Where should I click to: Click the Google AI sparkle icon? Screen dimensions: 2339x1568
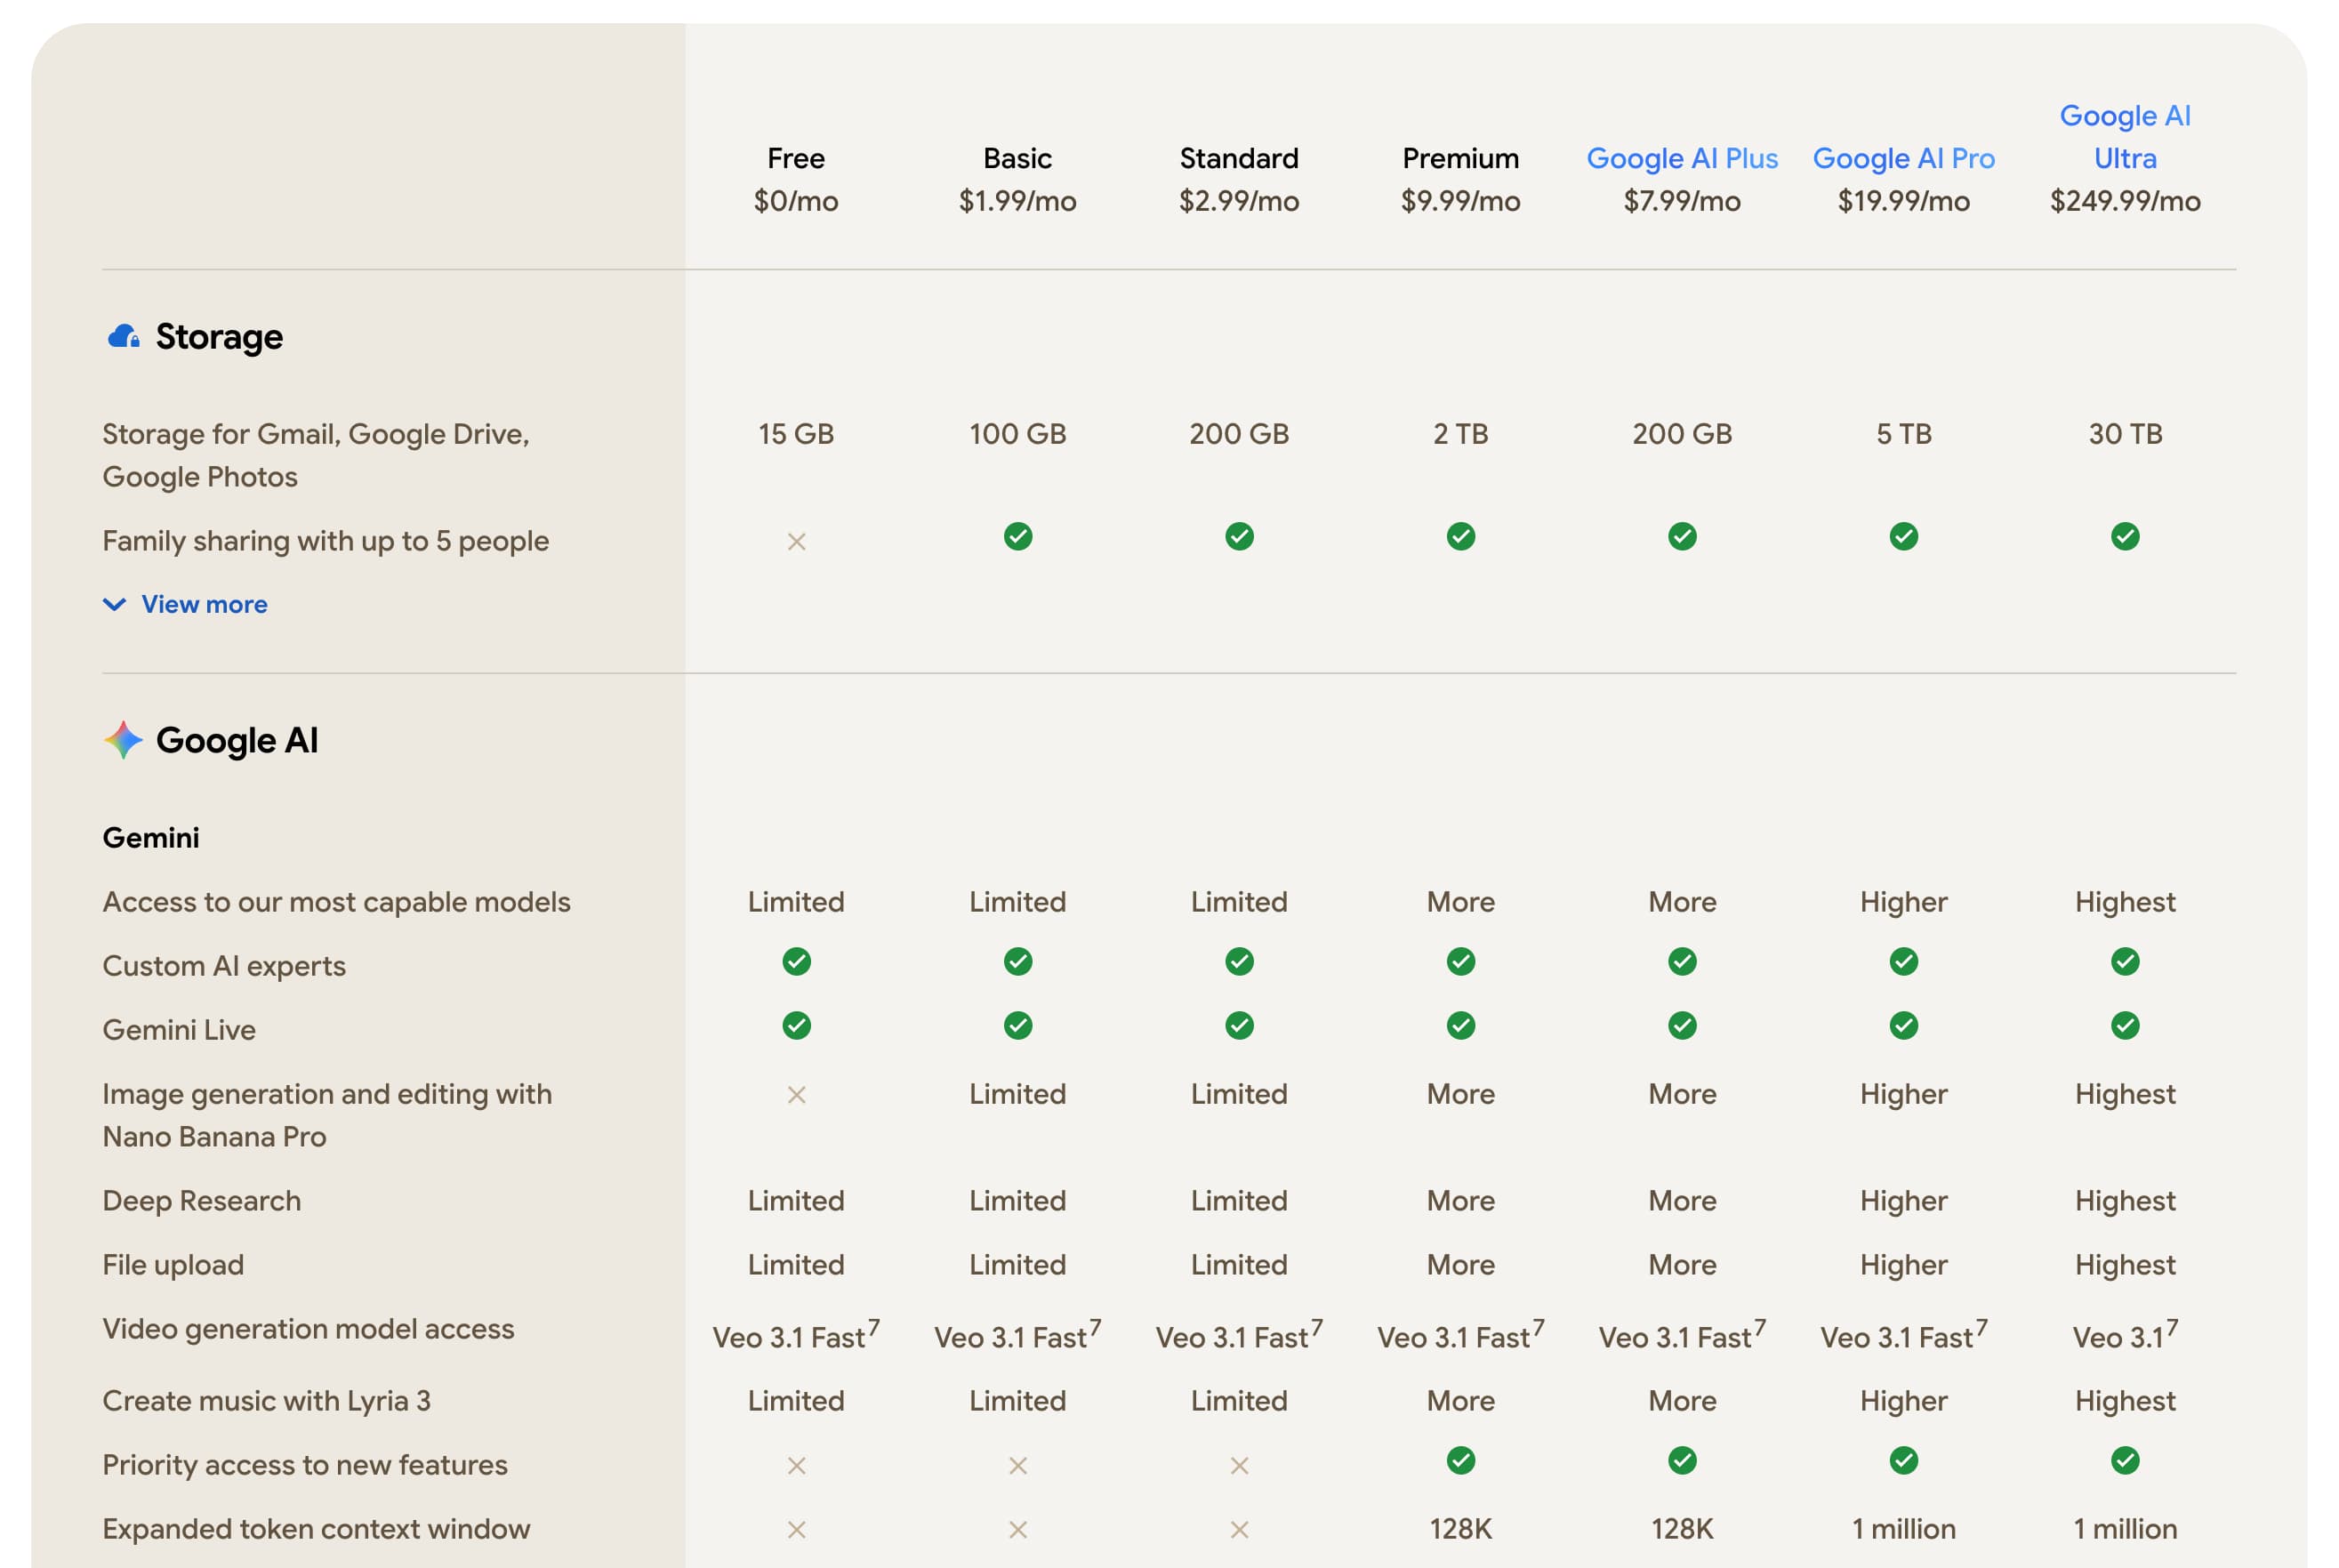(x=123, y=740)
